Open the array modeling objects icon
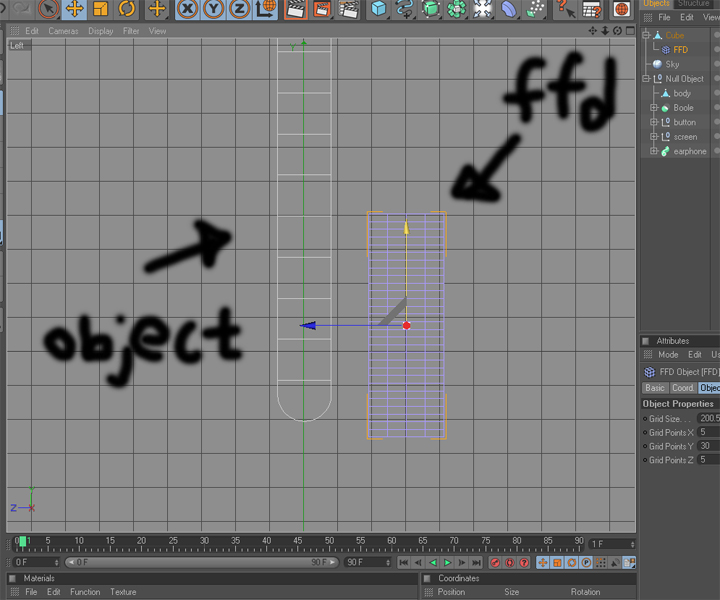This screenshot has height=600, width=720. [456, 9]
